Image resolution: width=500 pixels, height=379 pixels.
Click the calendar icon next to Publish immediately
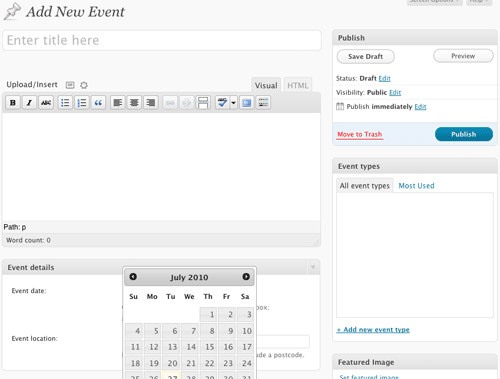tap(340, 106)
